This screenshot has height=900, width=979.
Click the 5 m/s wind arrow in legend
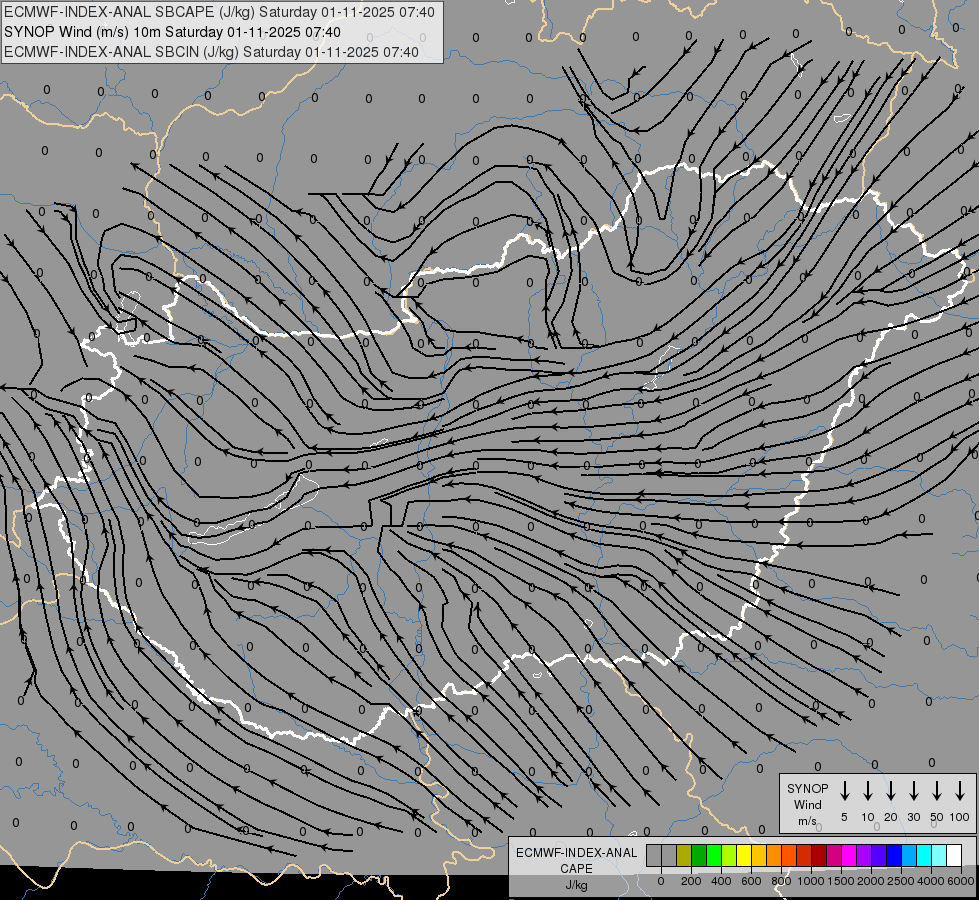click(x=844, y=790)
